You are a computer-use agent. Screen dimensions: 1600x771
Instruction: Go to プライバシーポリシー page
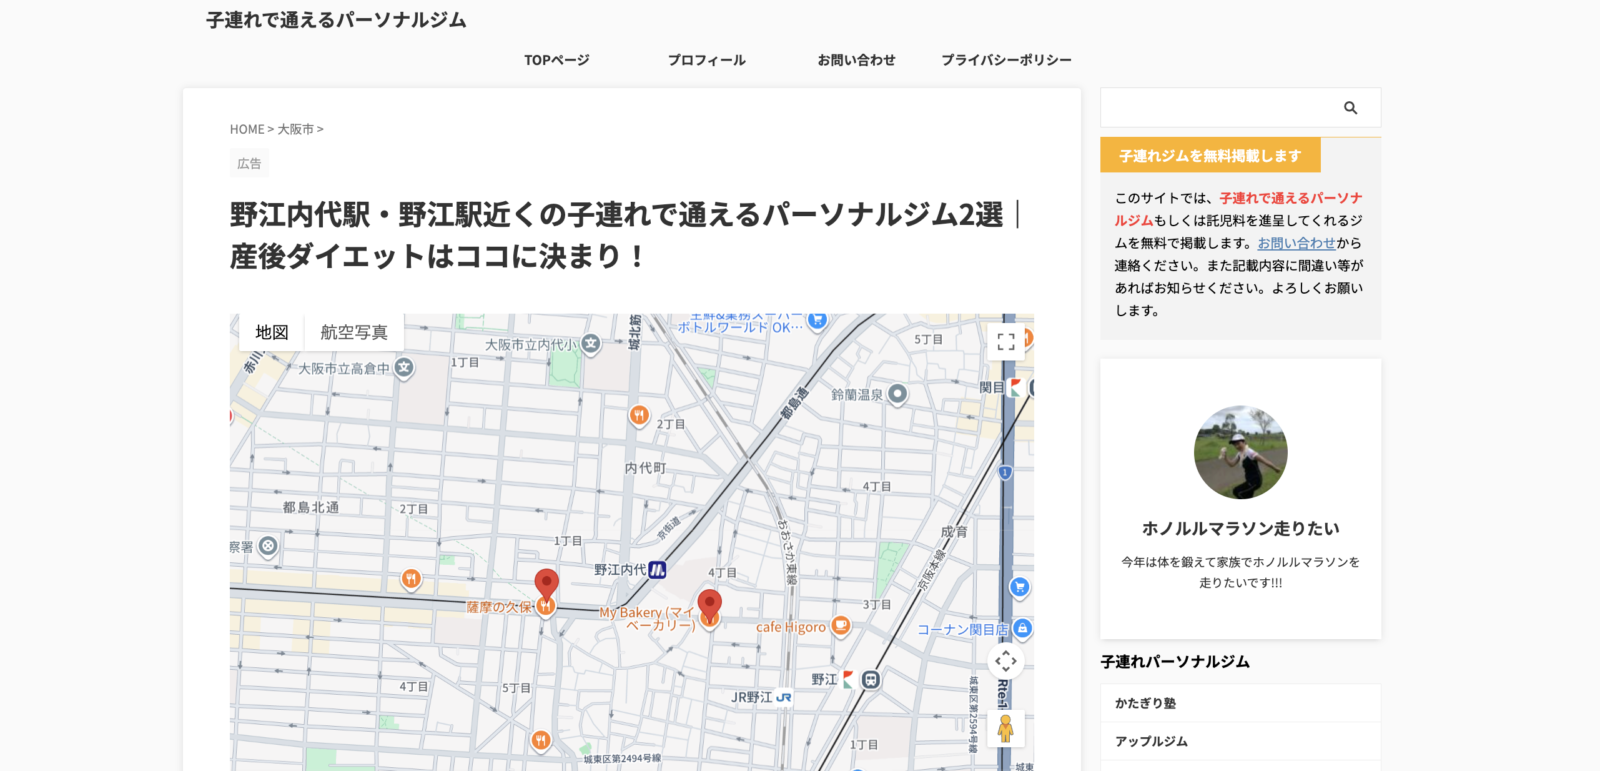1006,60
